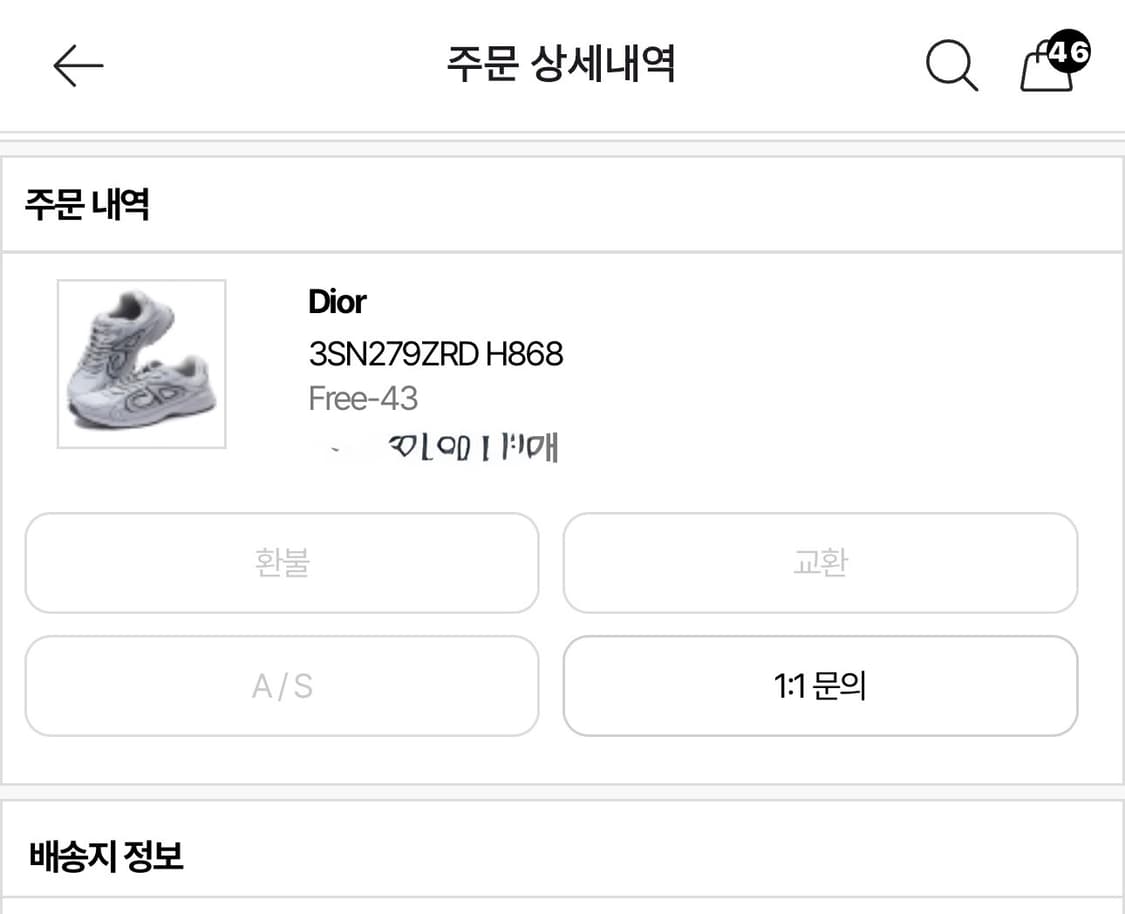This screenshot has width=1125, height=914.
Task: Click the cart badge showing 46
Action: (1068, 52)
